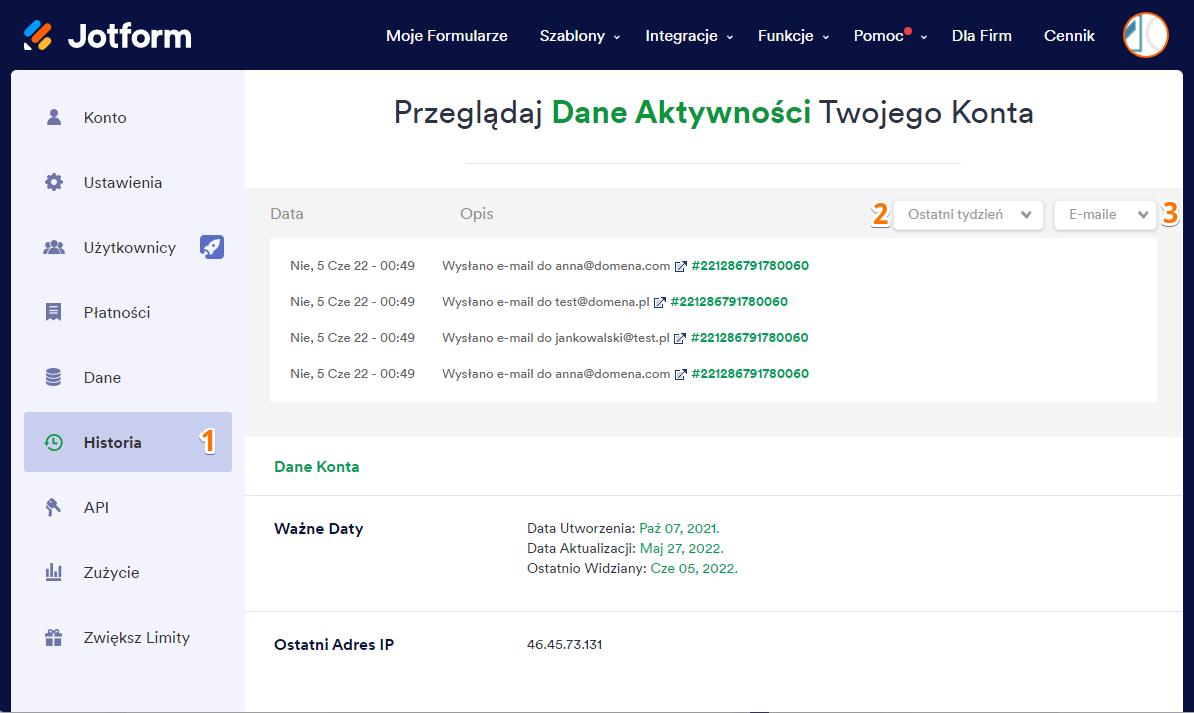Select the Konto person icon in sidebar
1194x713 pixels.
pyautogui.click(x=52, y=117)
